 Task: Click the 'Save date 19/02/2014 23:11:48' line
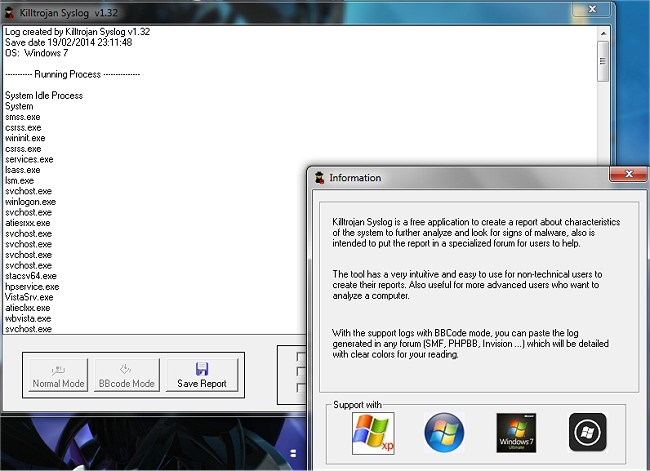(69, 42)
